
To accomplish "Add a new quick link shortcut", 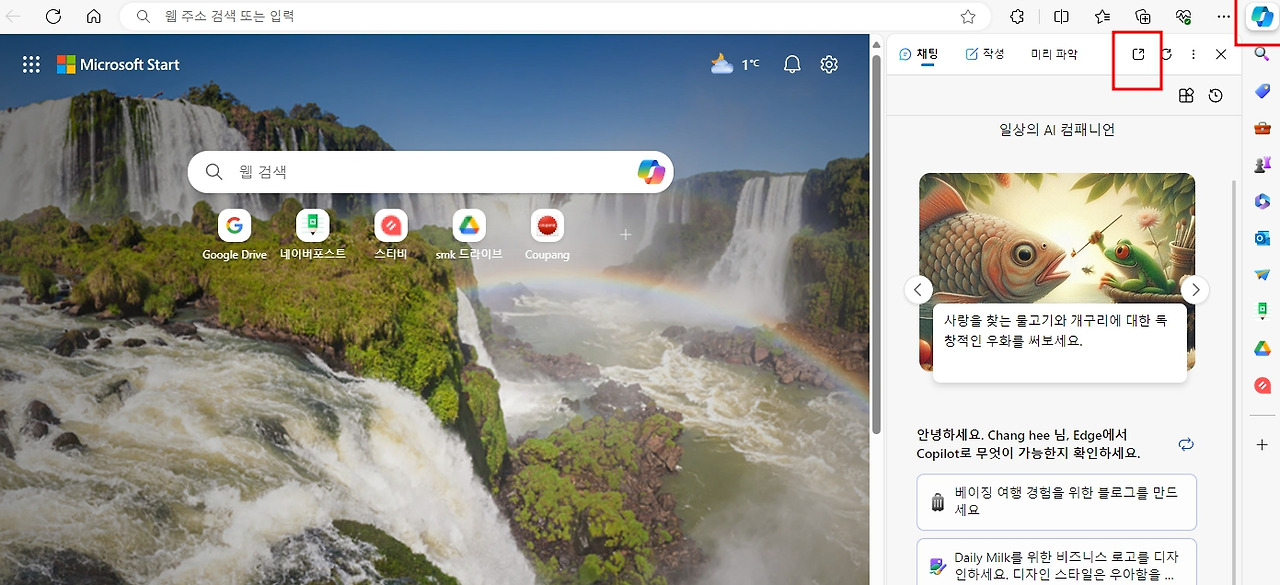I will 625,234.
